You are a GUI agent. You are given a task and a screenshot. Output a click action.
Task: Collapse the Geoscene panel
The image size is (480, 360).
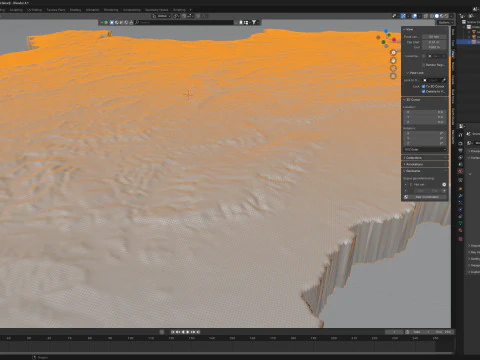[x=412, y=171]
